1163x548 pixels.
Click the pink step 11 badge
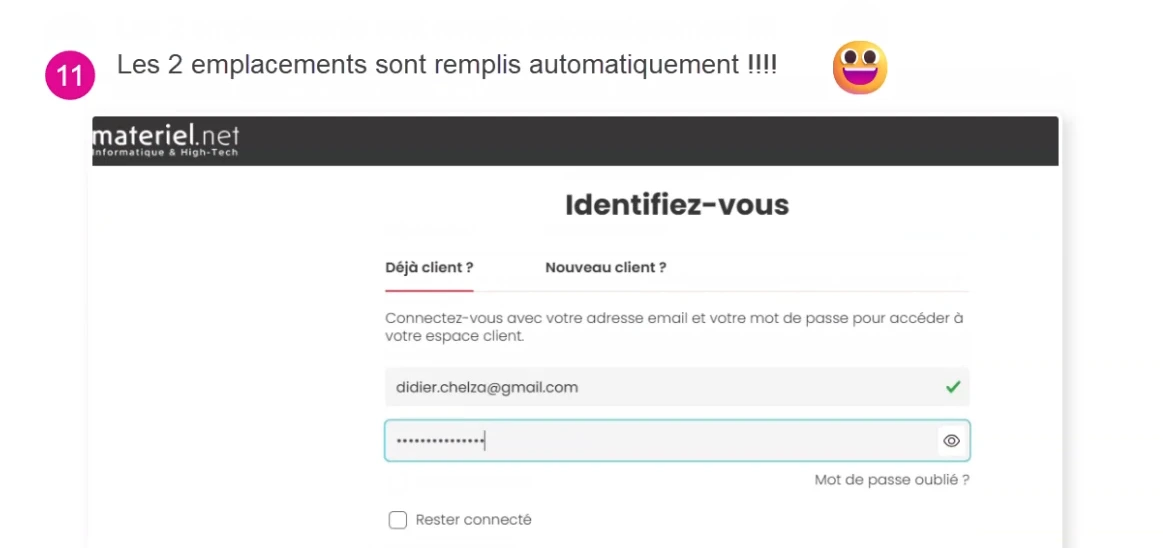(70, 76)
